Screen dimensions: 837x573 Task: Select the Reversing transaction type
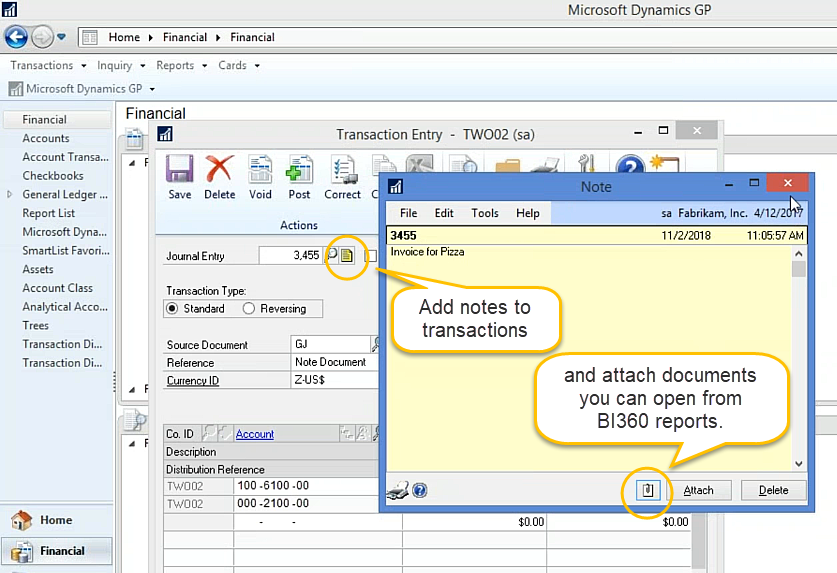pyautogui.click(x=249, y=309)
